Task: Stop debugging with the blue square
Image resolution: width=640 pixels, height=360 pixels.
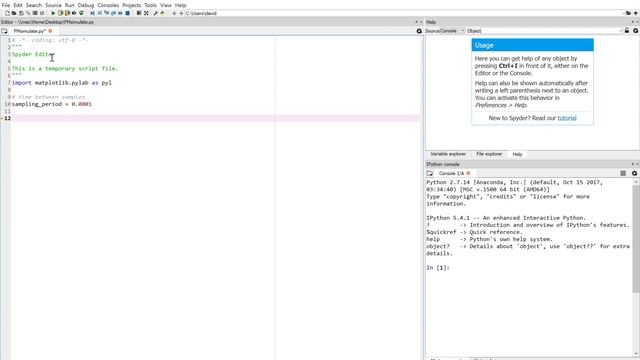Action: [x=128, y=13]
